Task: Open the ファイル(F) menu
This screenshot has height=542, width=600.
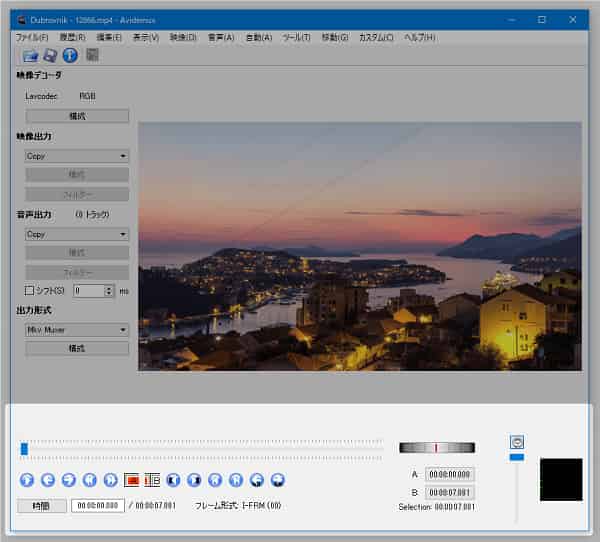Action: tap(32, 37)
